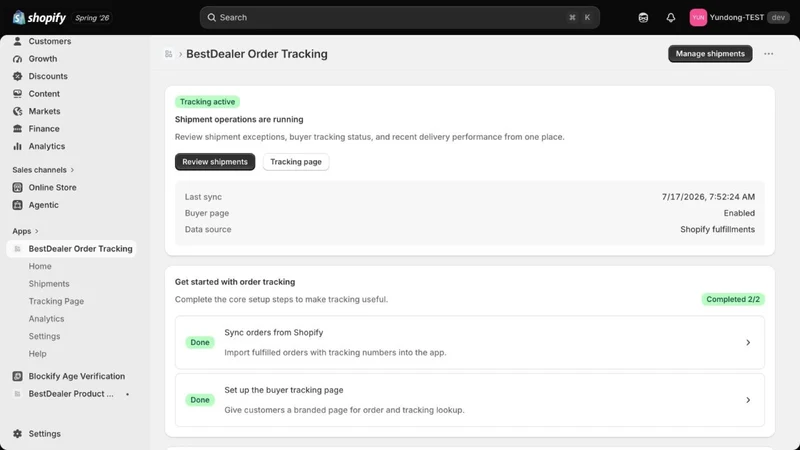The image size is (800, 450).
Task: Click the Settings gear icon
Action: pyautogui.click(x=17, y=434)
